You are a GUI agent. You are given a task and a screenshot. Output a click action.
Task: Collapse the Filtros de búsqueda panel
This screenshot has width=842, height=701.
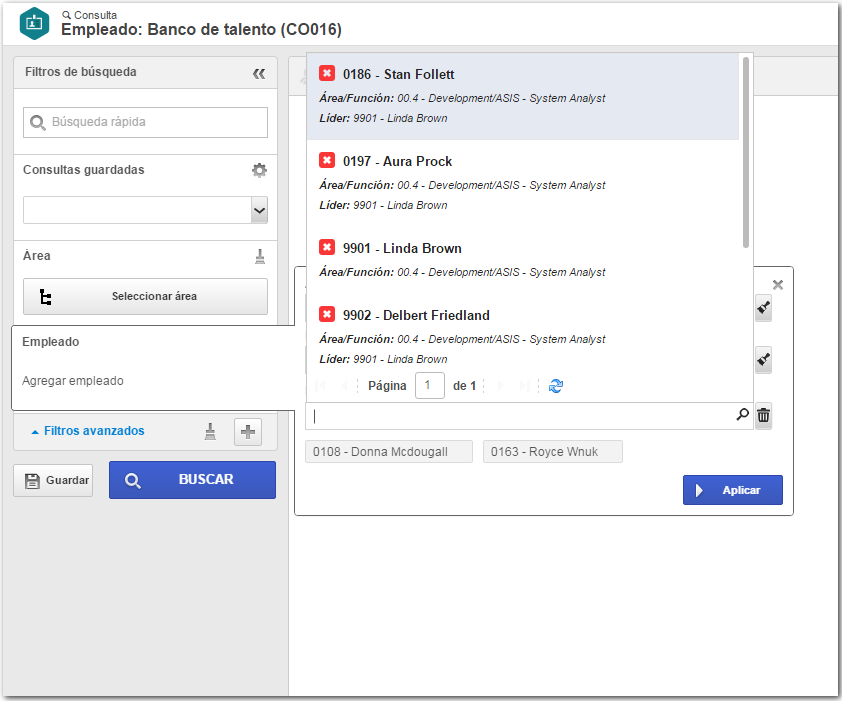click(x=259, y=74)
